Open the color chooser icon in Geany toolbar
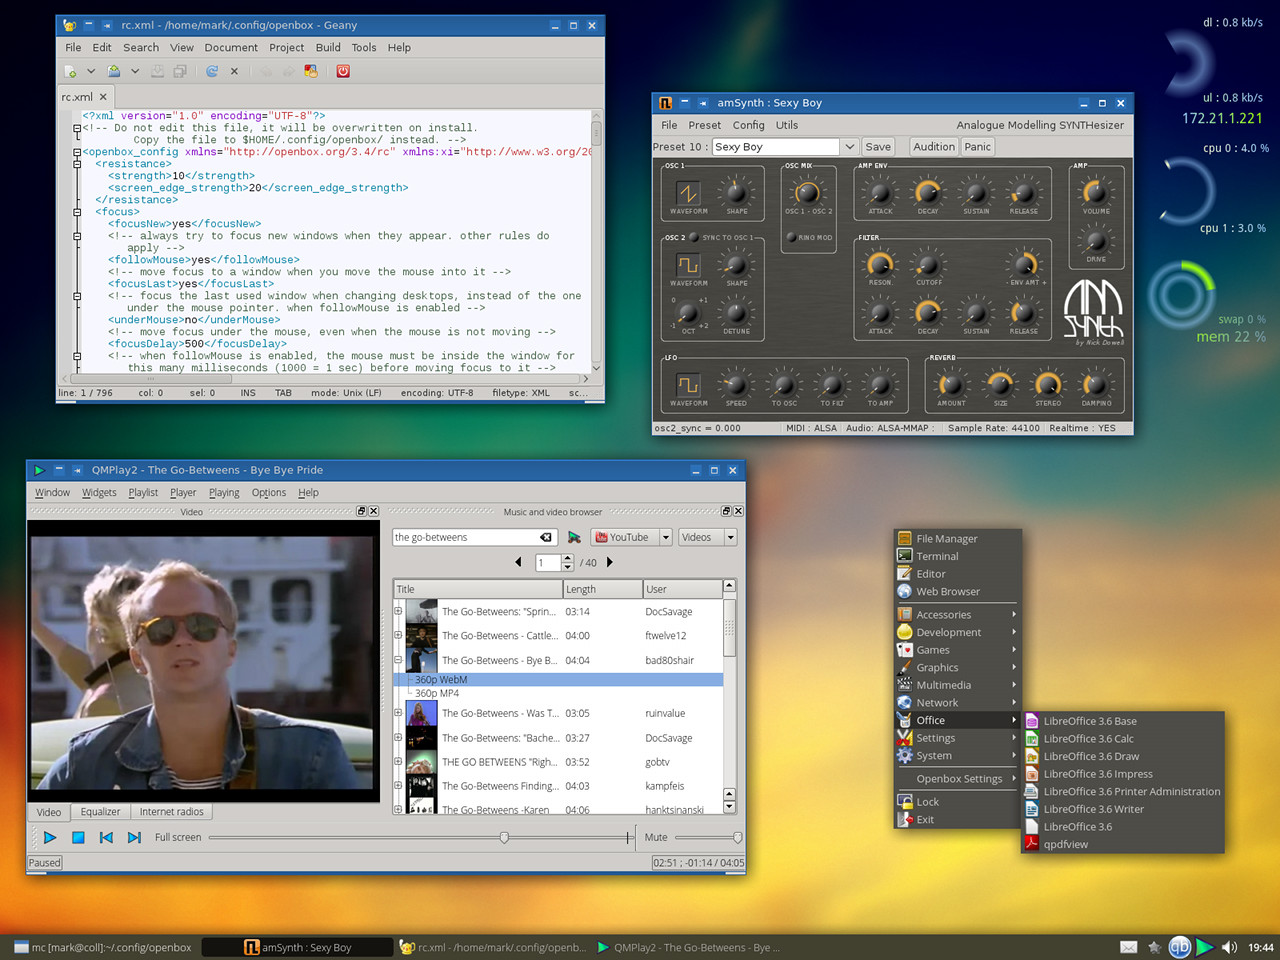The height and width of the screenshot is (960, 1280). 311,71
